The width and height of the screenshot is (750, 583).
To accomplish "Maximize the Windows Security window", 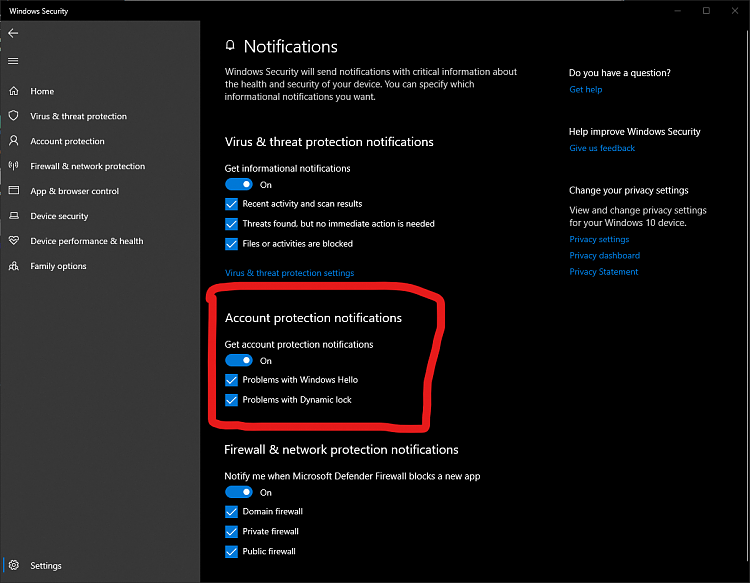I will (x=706, y=11).
